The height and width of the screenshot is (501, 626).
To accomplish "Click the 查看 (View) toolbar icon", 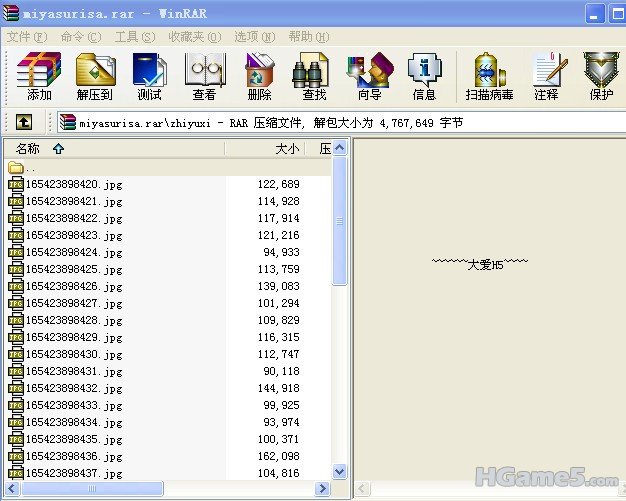I will tap(204, 76).
